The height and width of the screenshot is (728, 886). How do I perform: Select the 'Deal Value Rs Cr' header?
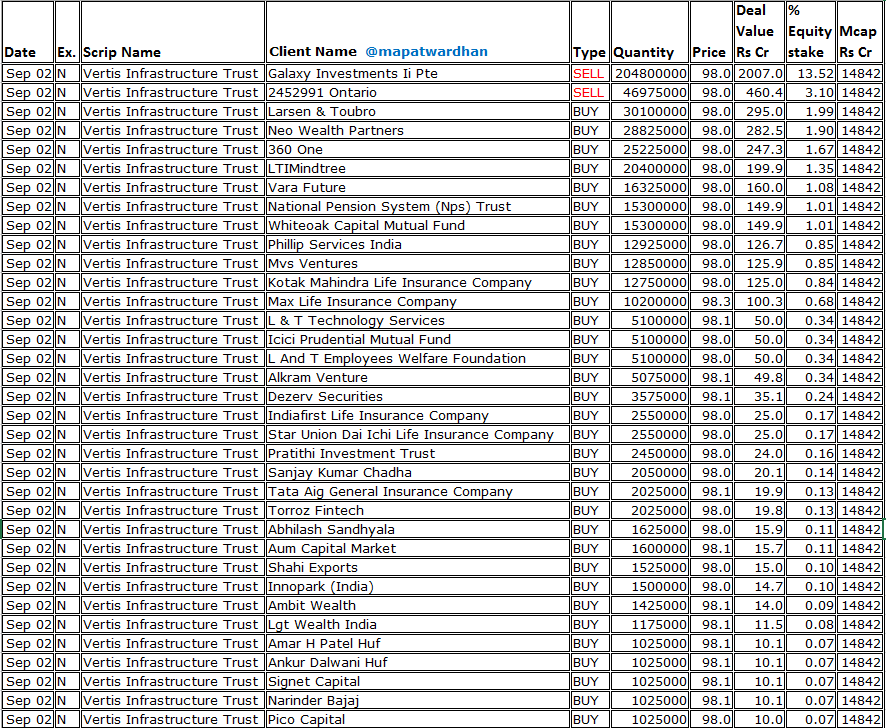click(758, 32)
